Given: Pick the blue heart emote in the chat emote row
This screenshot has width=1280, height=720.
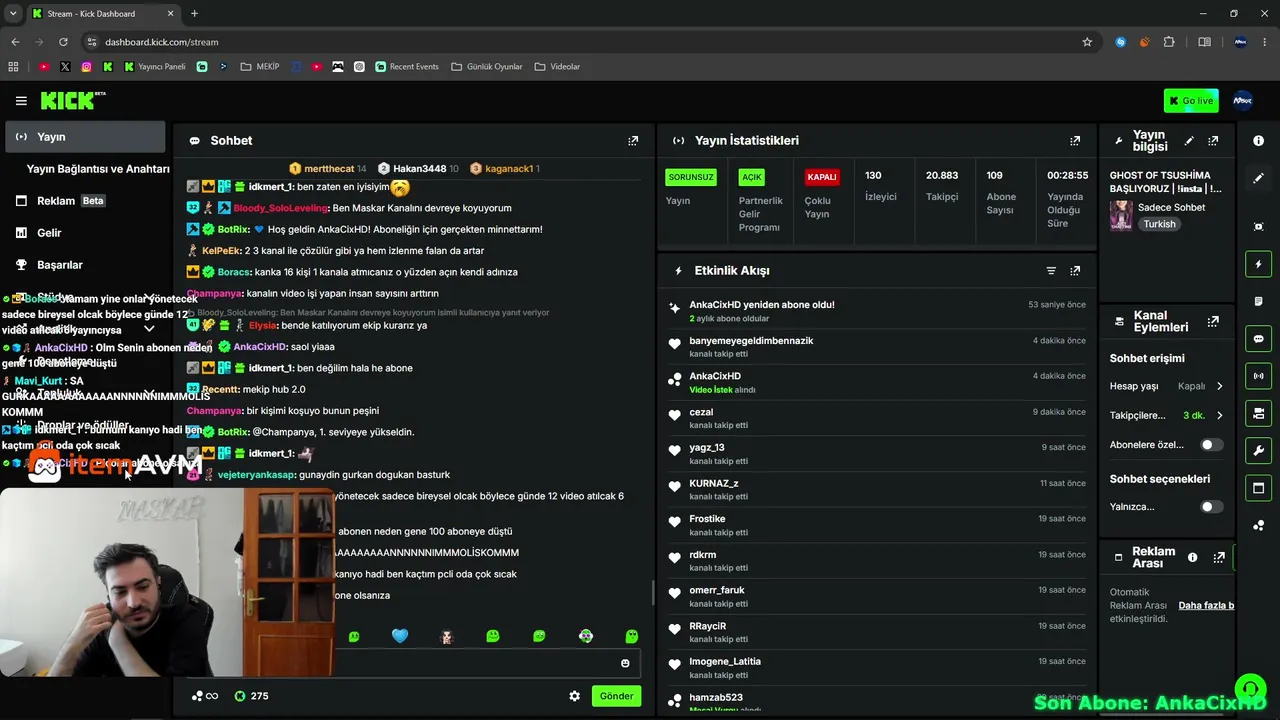Looking at the screenshot, I should click(400, 636).
